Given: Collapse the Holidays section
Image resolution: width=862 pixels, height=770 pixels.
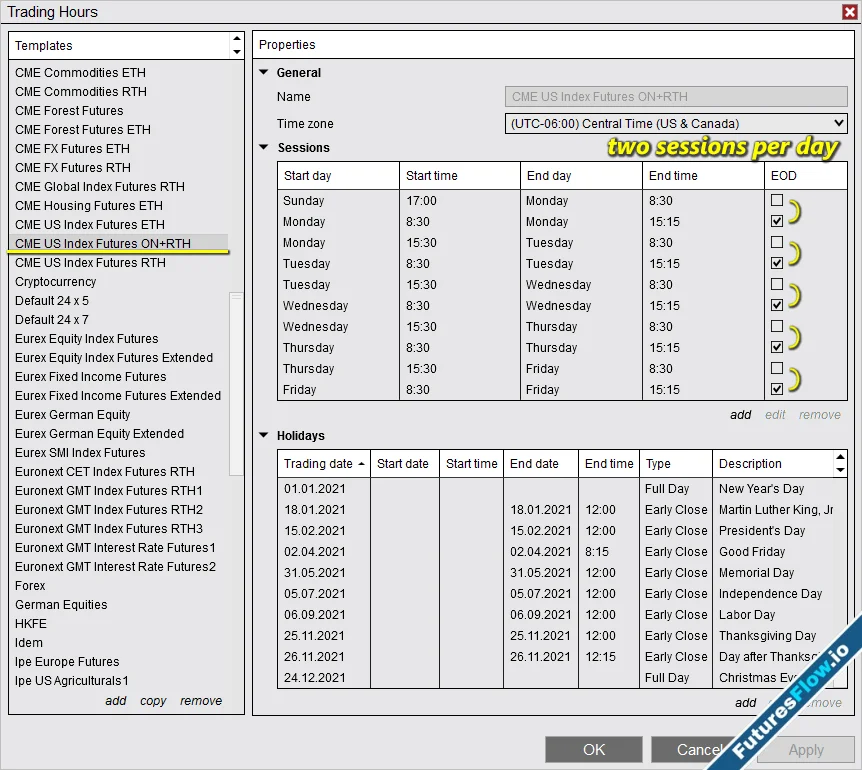Looking at the screenshot, I should coord(264,435).
